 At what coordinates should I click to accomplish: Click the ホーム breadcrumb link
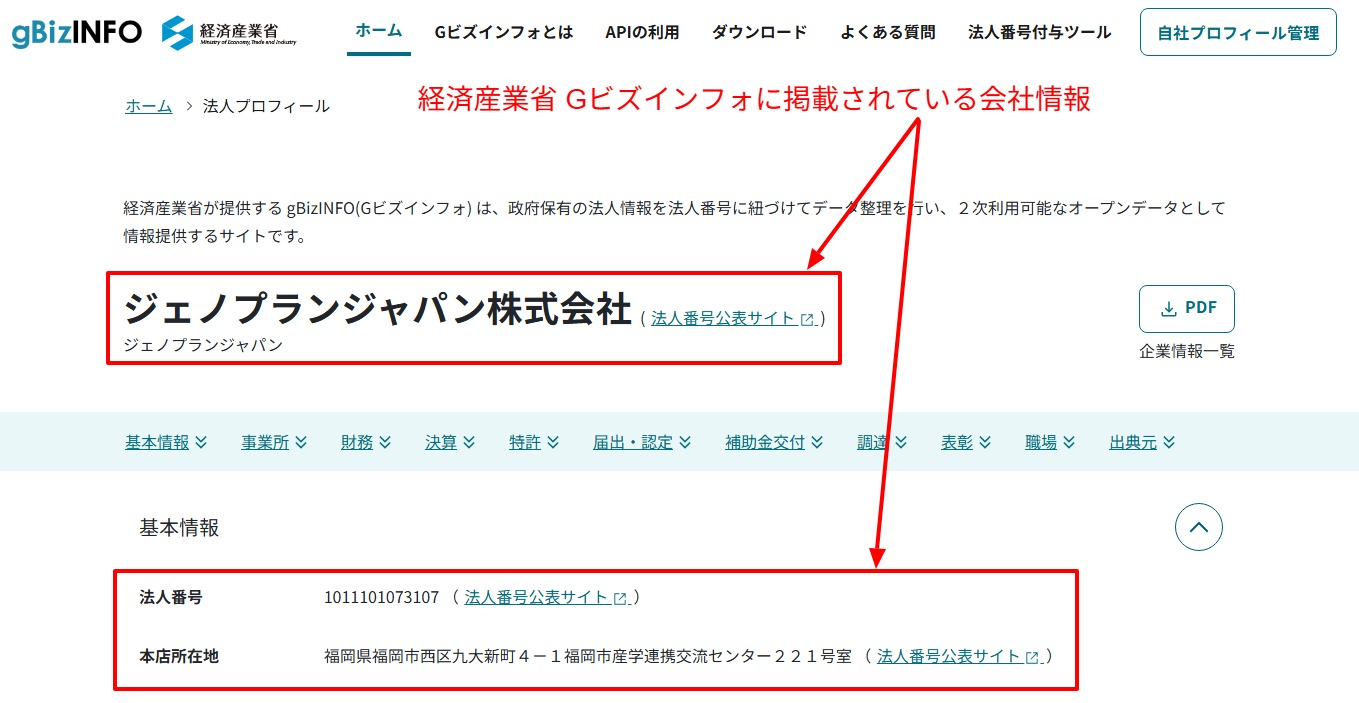148,105
